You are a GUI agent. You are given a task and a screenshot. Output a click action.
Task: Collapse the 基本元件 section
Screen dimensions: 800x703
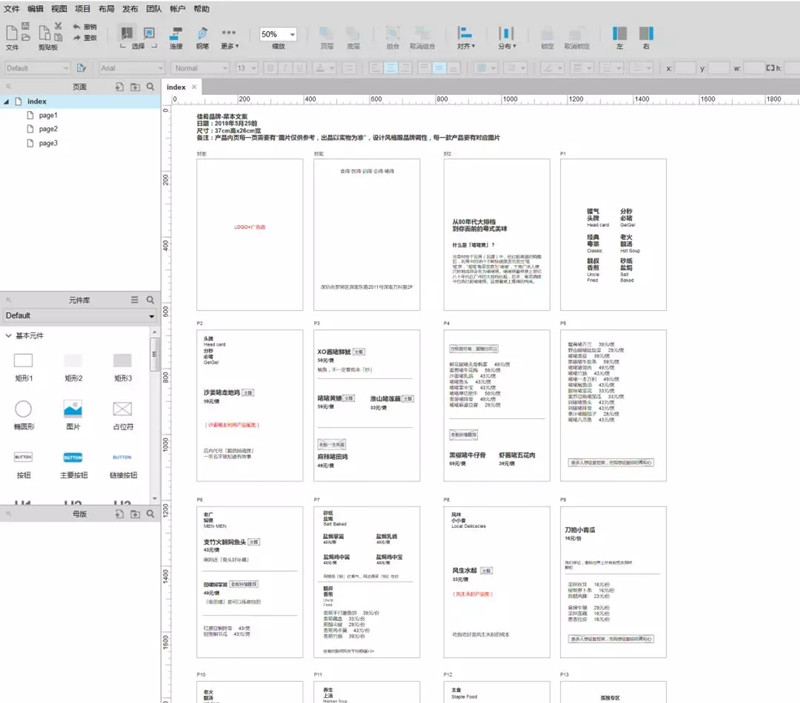coord(9,335)
